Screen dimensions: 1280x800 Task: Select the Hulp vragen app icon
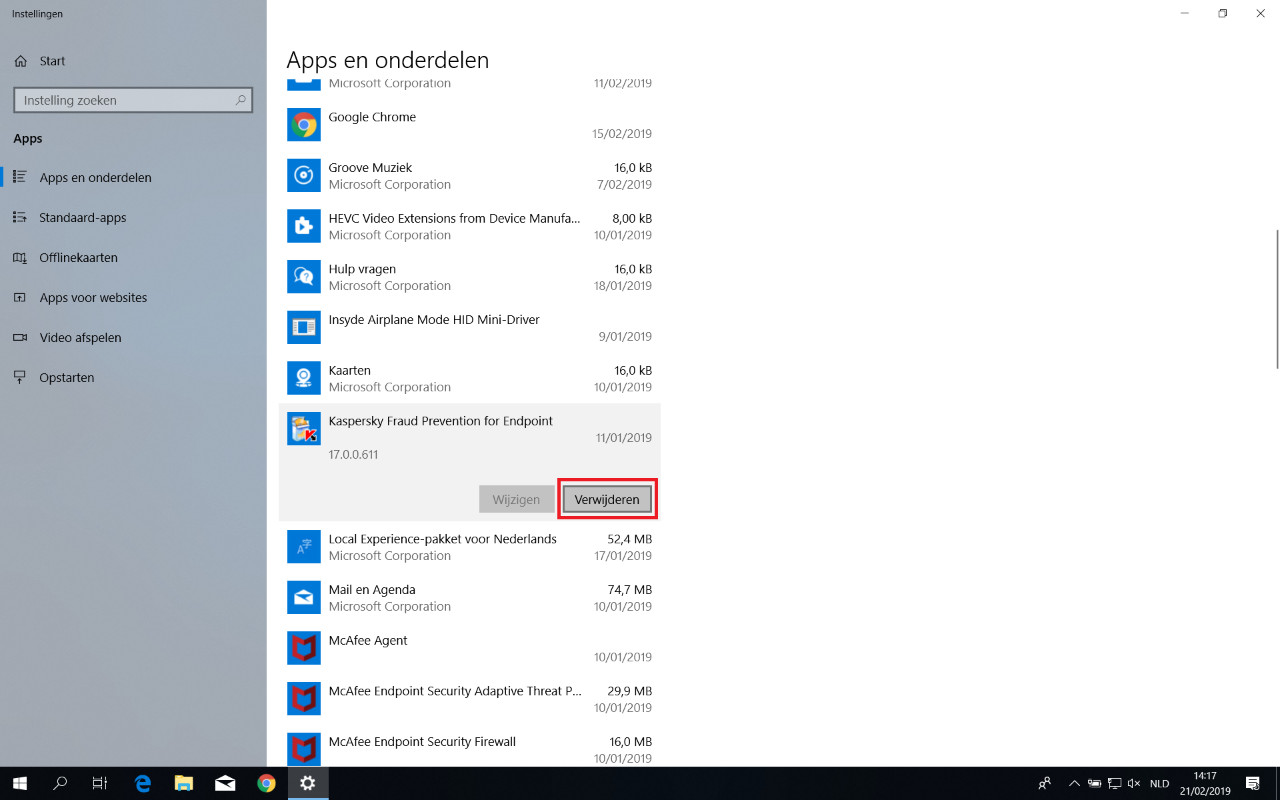tap(304, 277)
